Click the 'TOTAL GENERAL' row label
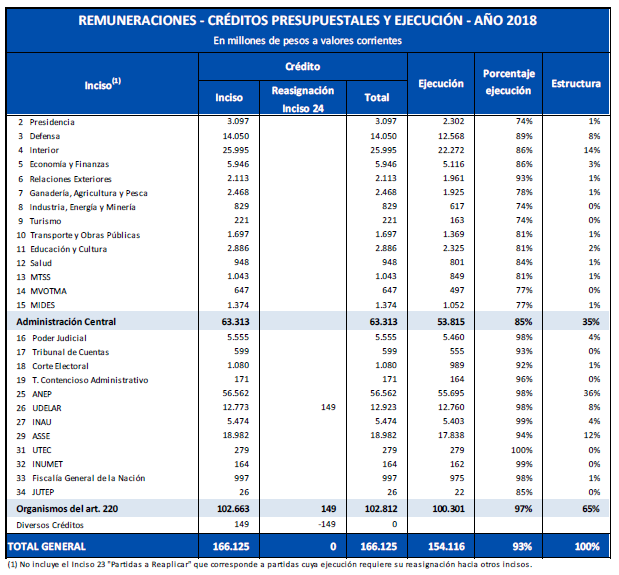Image resolution: width=619 pixels, height=575 pixels. (47, 547)
